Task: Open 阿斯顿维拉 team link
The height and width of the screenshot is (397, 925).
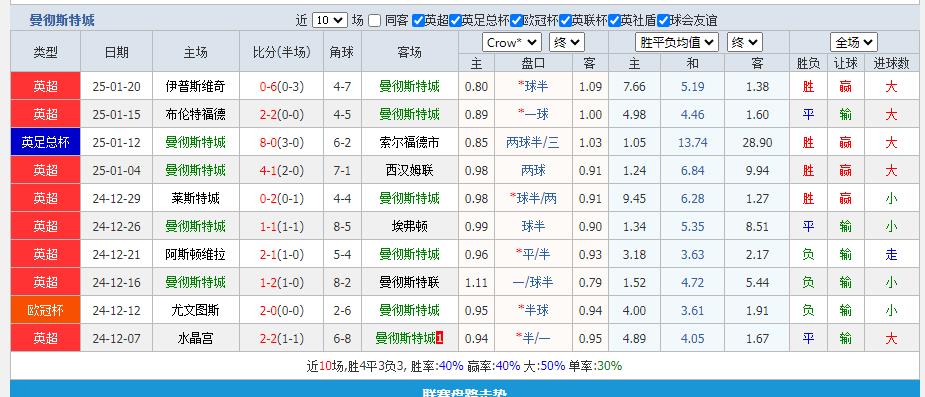Action: pos(195,255)
